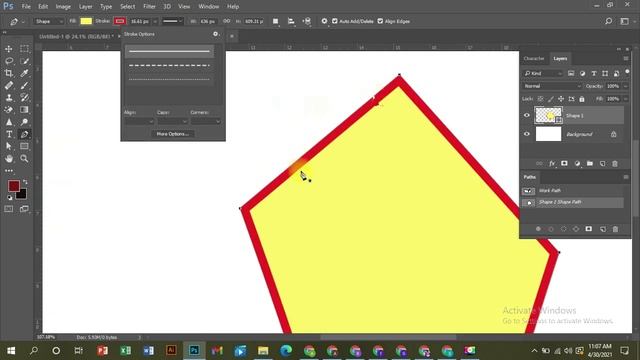Image resolution: width=640 pixels, height=360 pixels.
Task: Toggle lock transparent pixels icon
Action: click(x=540, y=99)
